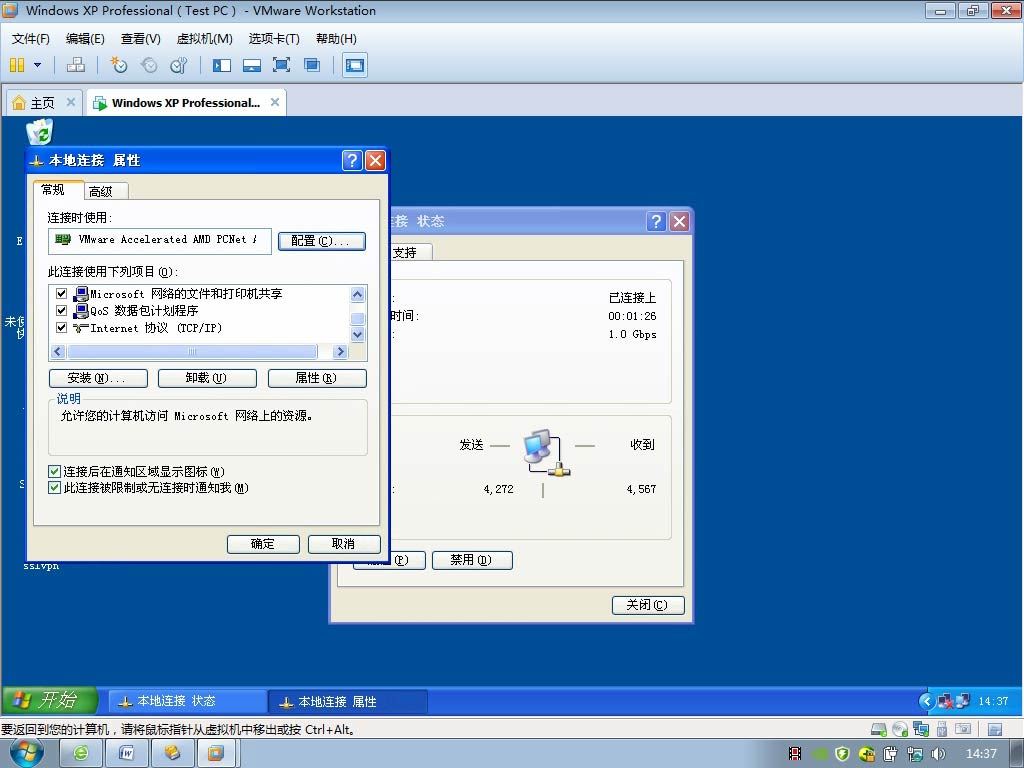Screen dimensions: 1024x768
Task: Click the 配置(C)... button
Action: pyautogui.click(x=321, y=241)
